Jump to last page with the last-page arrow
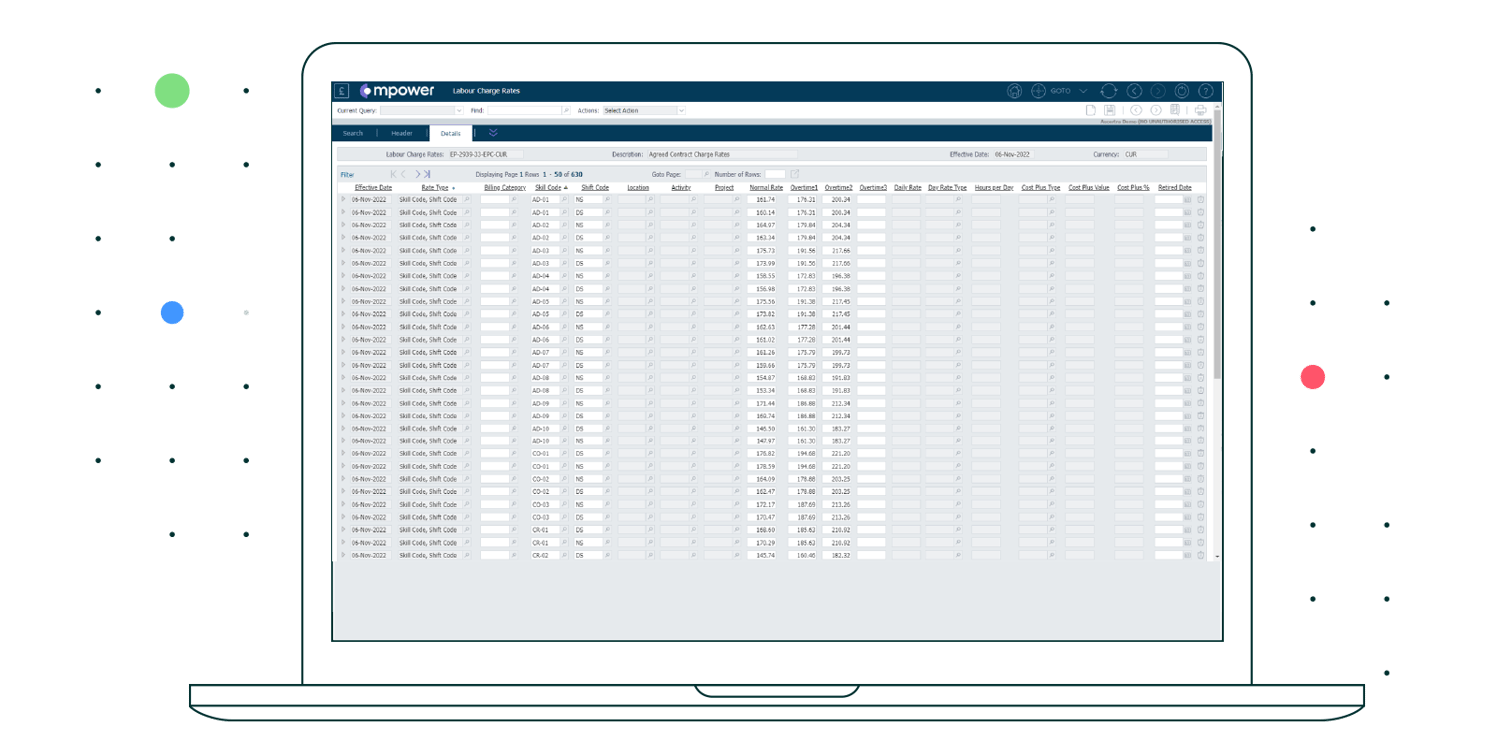Screen dimensions: 1497x756 click(427, 174)
